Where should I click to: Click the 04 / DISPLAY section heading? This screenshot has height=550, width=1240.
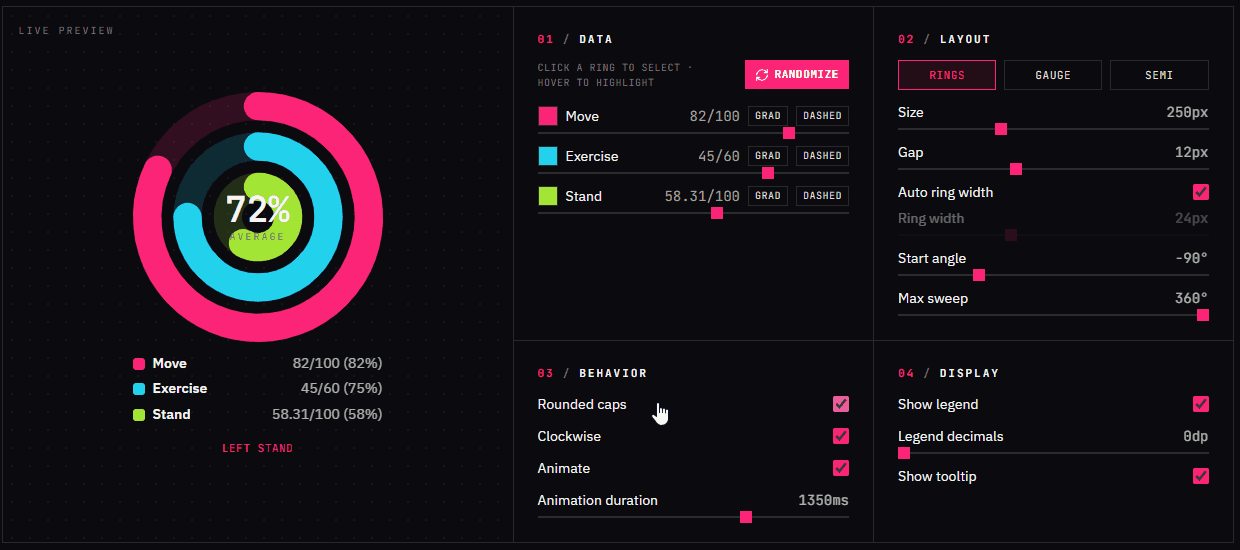(948, 373)
